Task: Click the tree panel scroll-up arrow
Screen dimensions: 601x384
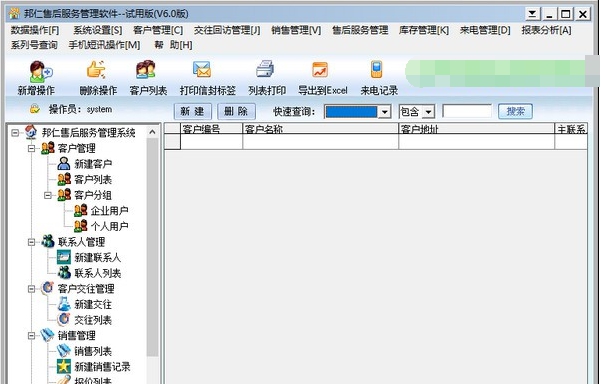Action: (153, 132)
